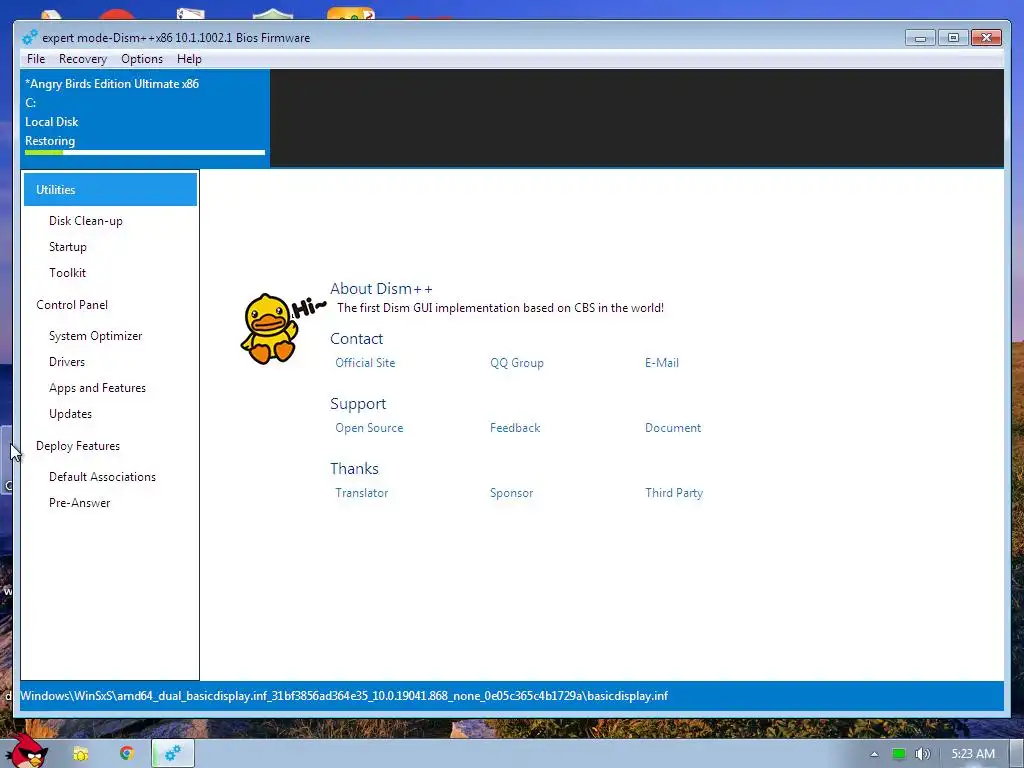Open the Updates page
This screenshot has height=768, width=1024.
pos(71,414)
